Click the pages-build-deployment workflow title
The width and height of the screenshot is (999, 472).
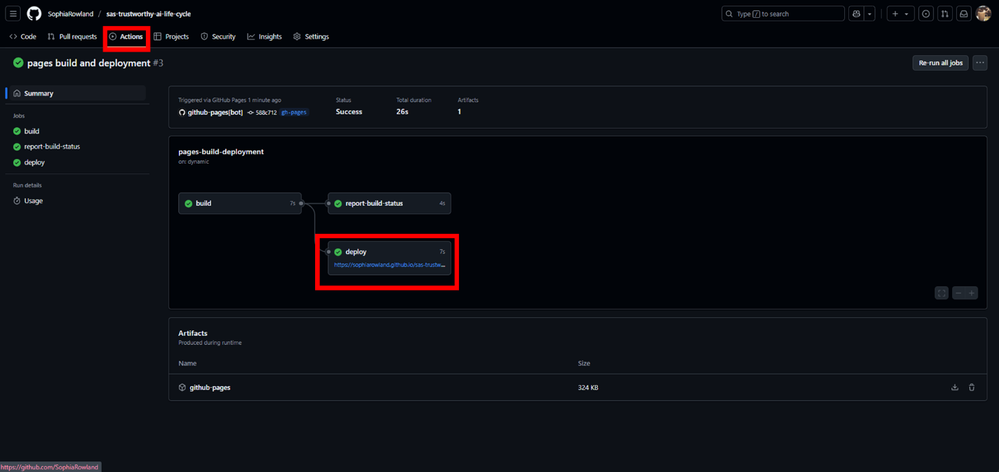click(x=221, y=152)
